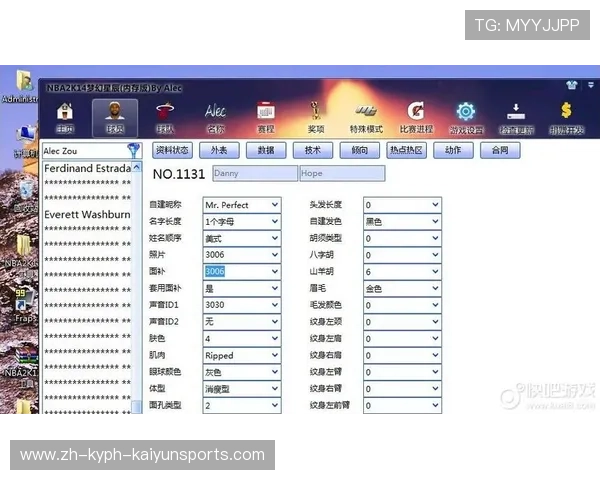Open the Alec 名称 names section
This screenshot has width=600, height=480.
coord(215,118)
